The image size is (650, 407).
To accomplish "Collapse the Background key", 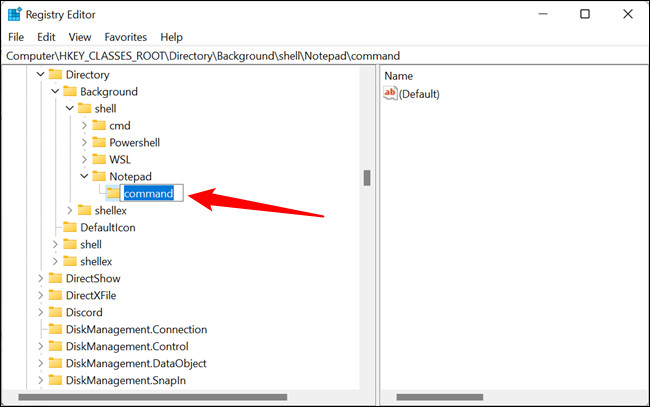I will tap(55, 92).
